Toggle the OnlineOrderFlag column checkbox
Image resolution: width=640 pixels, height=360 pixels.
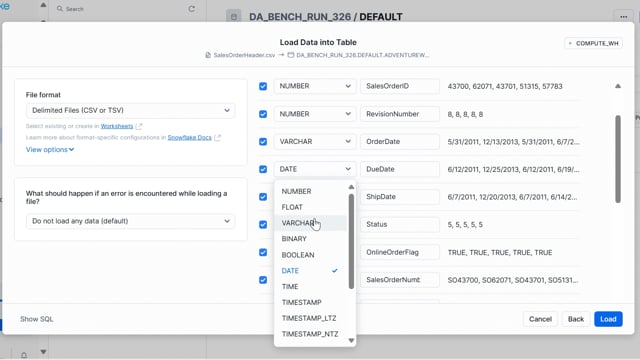coord(263,252)
